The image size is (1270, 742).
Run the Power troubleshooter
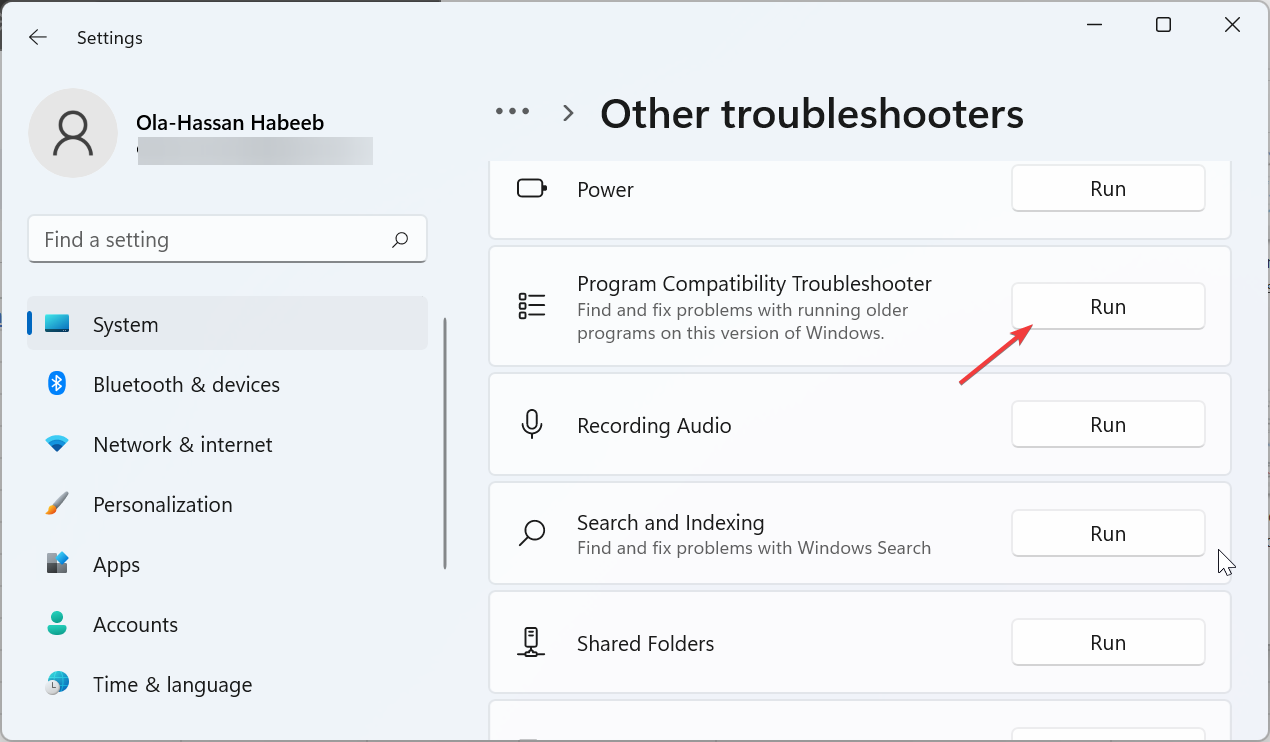click(1108, 189)
